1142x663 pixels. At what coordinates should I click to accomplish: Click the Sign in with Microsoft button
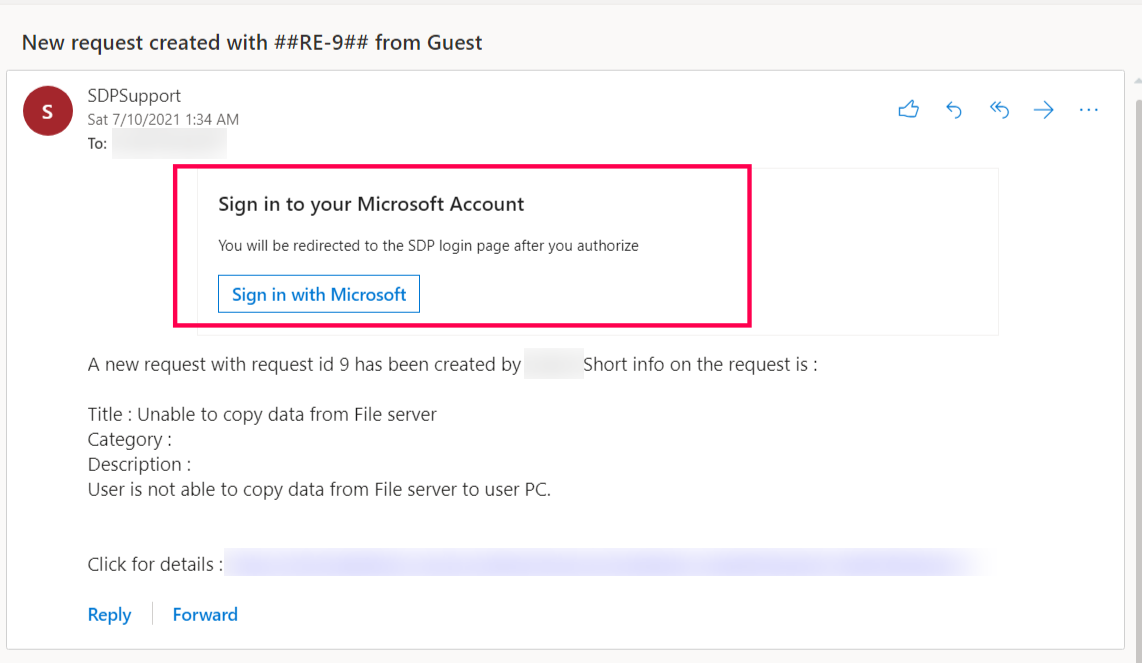(319, 294)
